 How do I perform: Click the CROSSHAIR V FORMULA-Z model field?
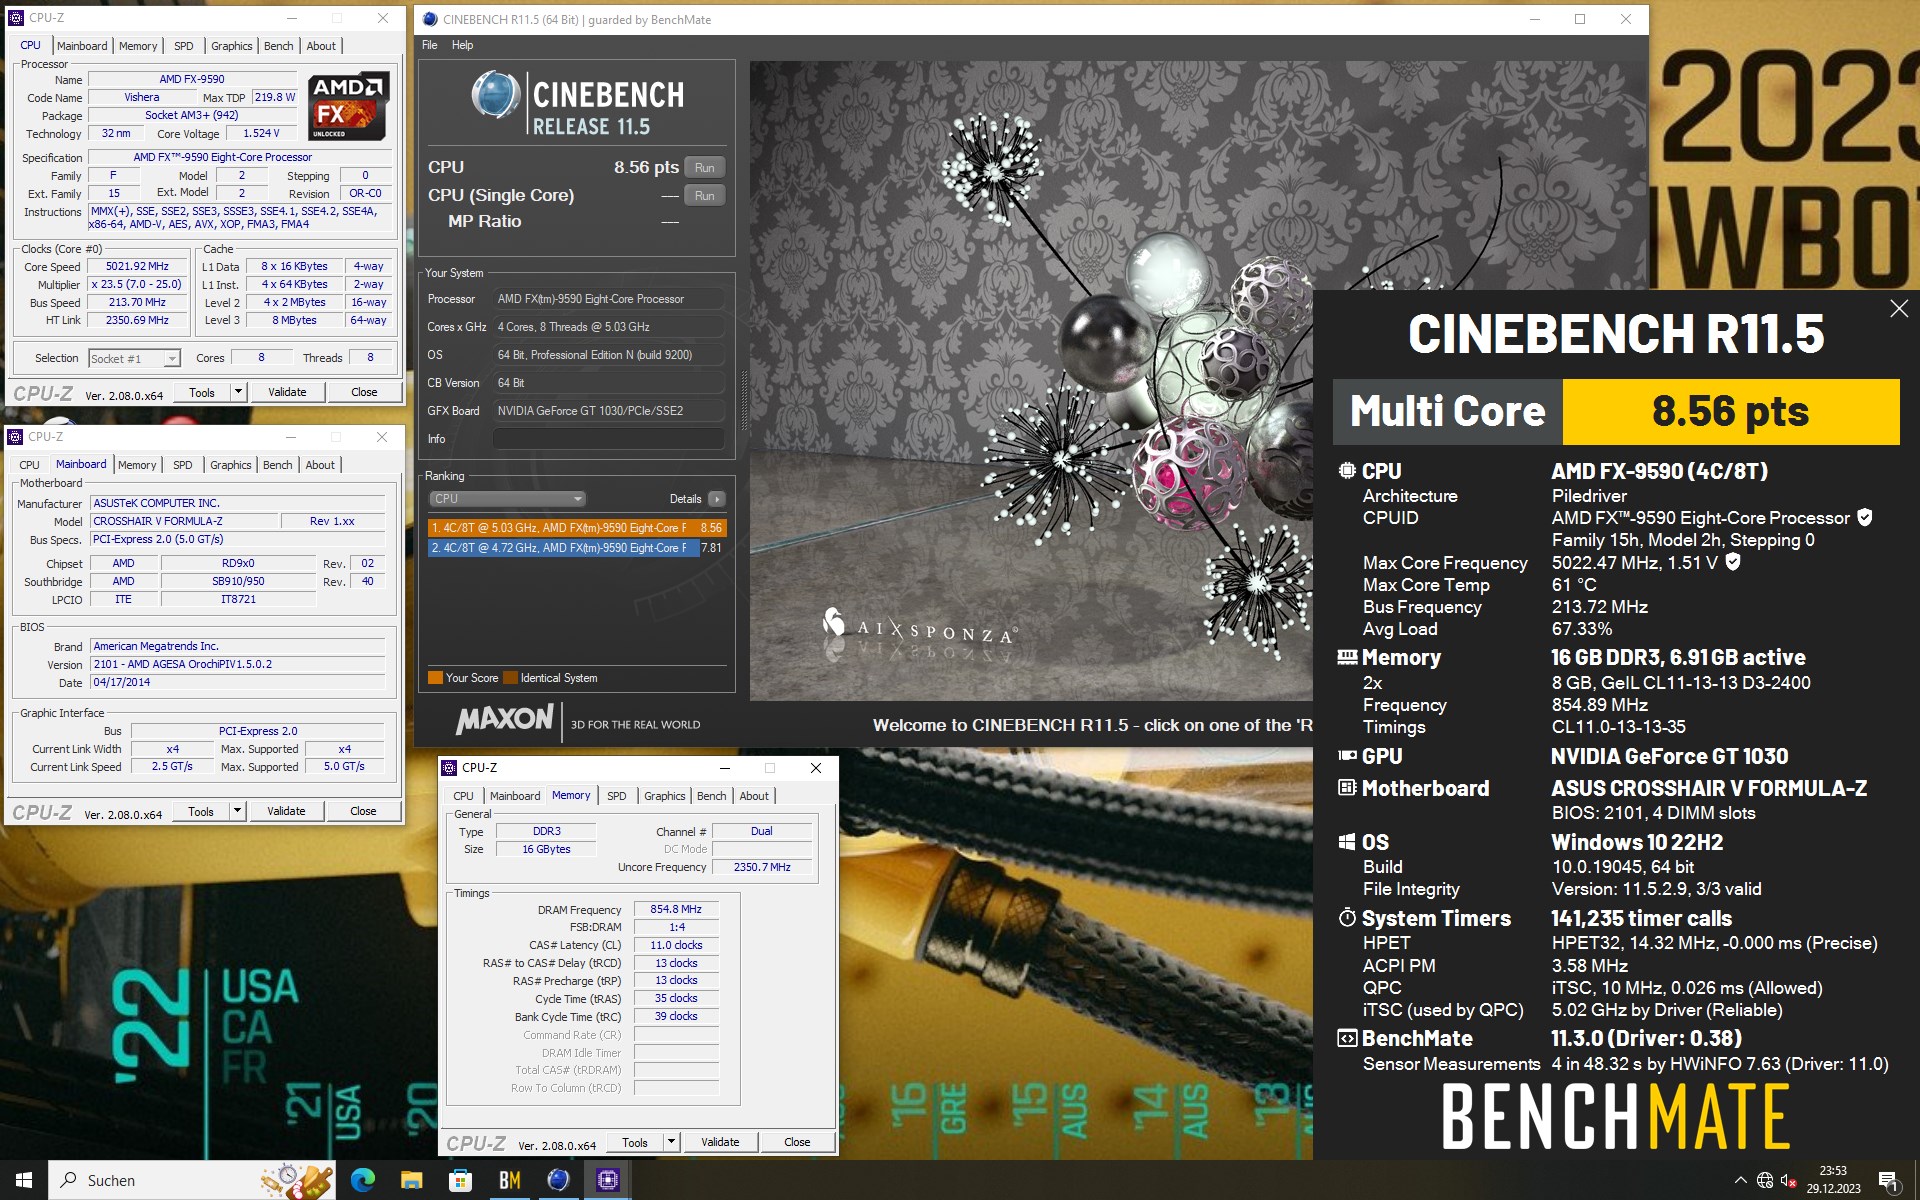click(x=183, y=521)
